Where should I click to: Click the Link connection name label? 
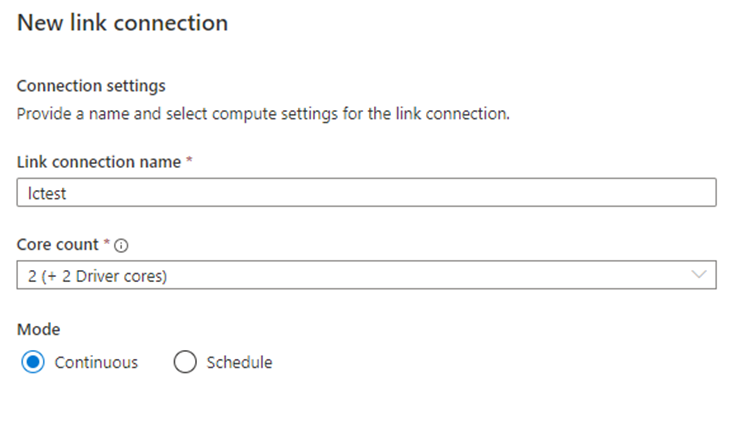[99, 162]
